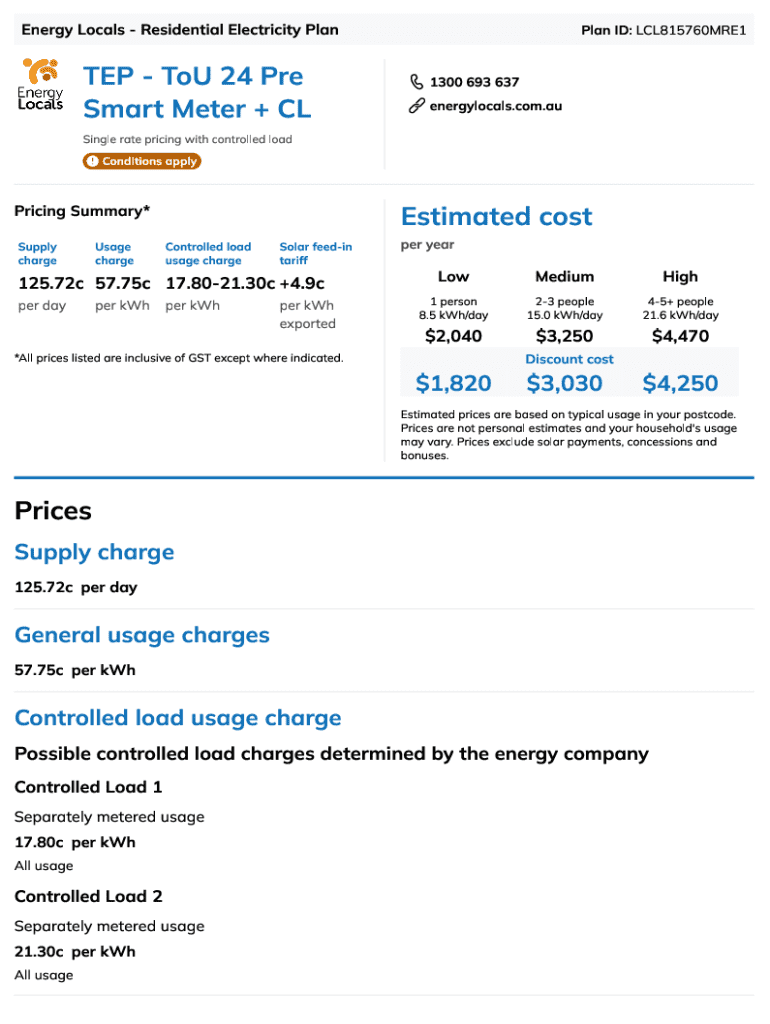Select the Low usage discount cost $1,820
Screen dimensions: 770x1024
[x=453, y=383]
